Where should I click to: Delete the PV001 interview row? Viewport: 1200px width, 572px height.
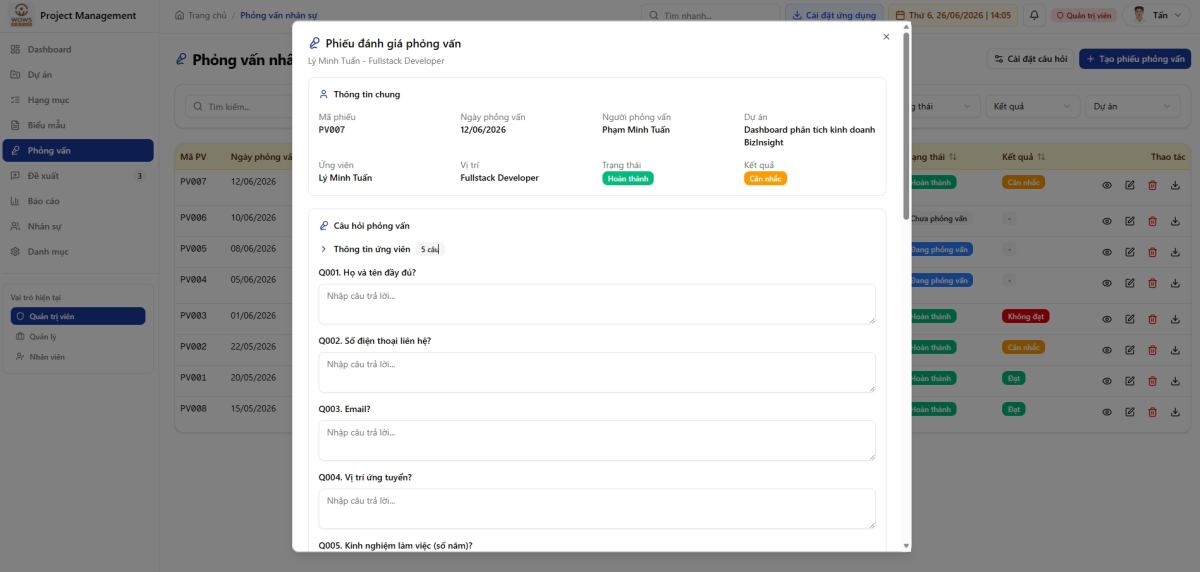click(1152, 381)
